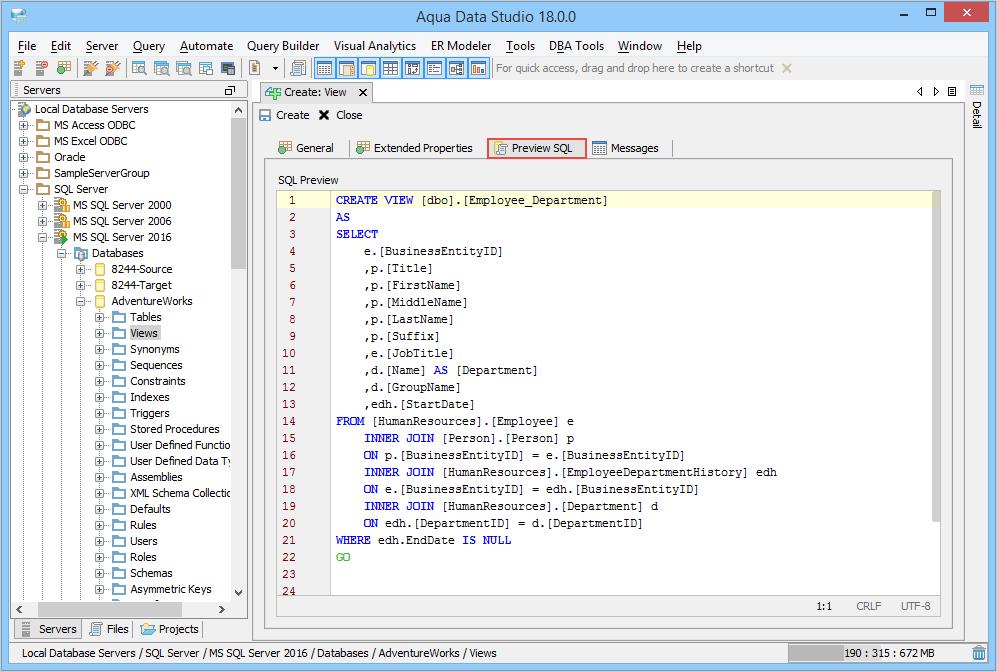Screen dimensions: 997x672
Task: Toggle the bar-chart panel button in toolbar
Action: [x=478, y=68]
